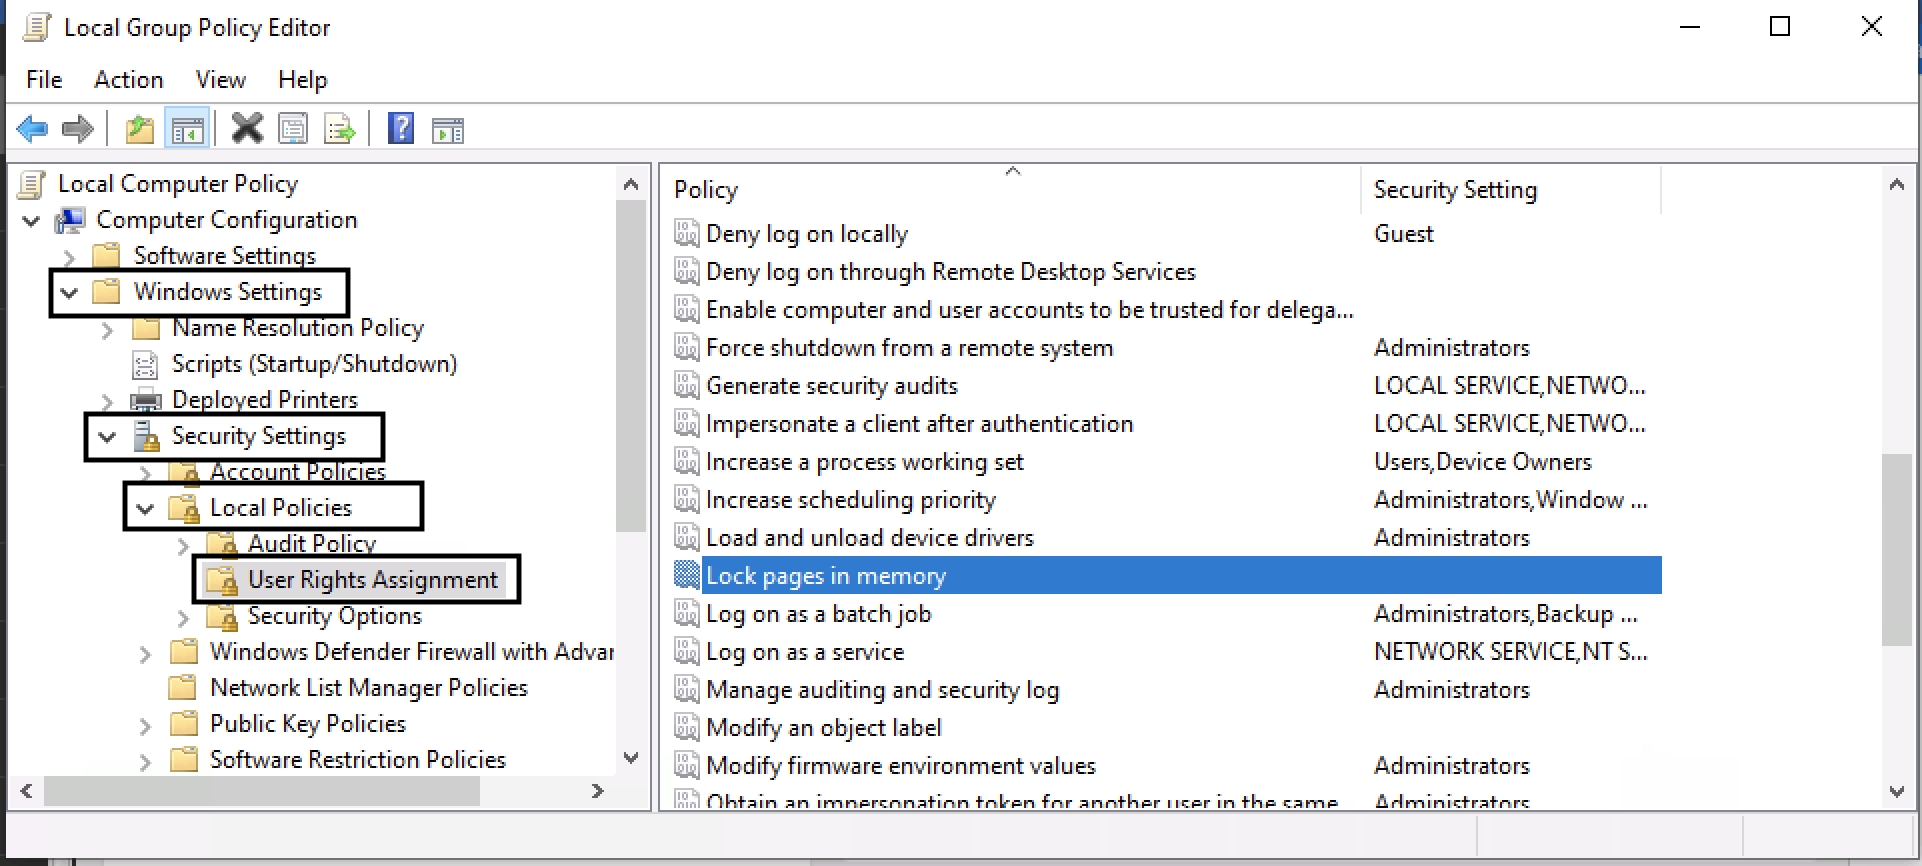The image size is (1922, 866).
Task: Collapse the Local Policies tree node
Action: pyautogui.click(x=145, y=509)
